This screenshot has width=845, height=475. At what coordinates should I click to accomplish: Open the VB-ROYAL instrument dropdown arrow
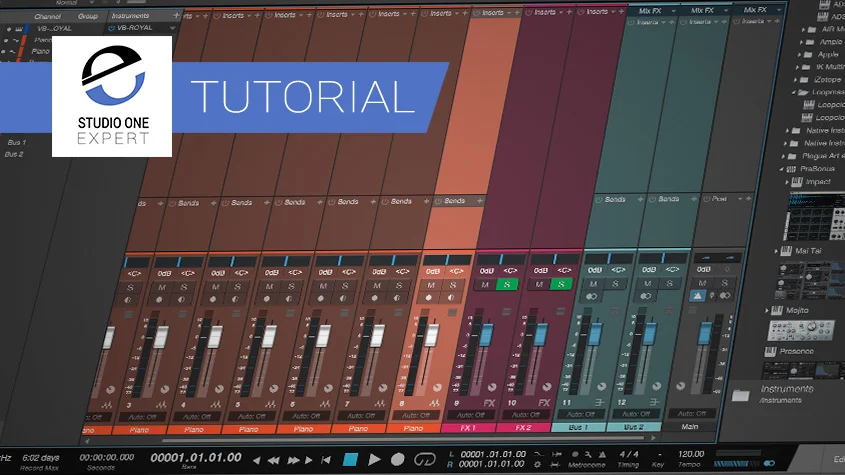tap(172, 28)
